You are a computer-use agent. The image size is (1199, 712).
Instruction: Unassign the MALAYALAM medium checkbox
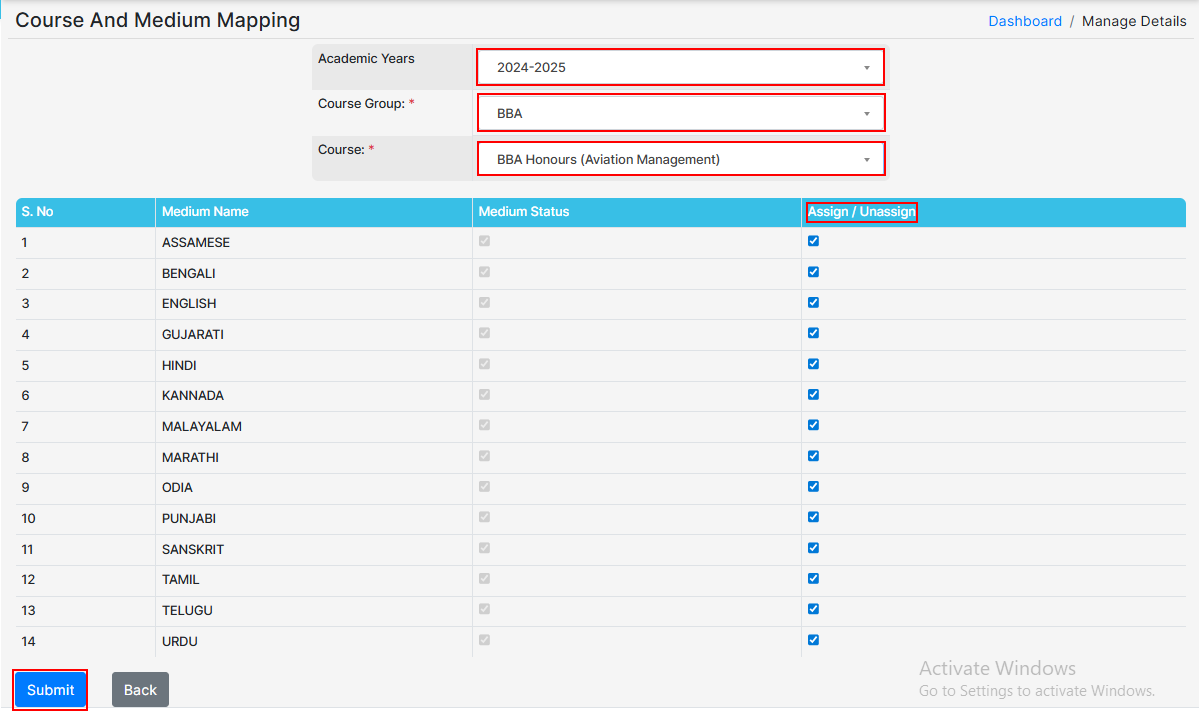point(813,425)
